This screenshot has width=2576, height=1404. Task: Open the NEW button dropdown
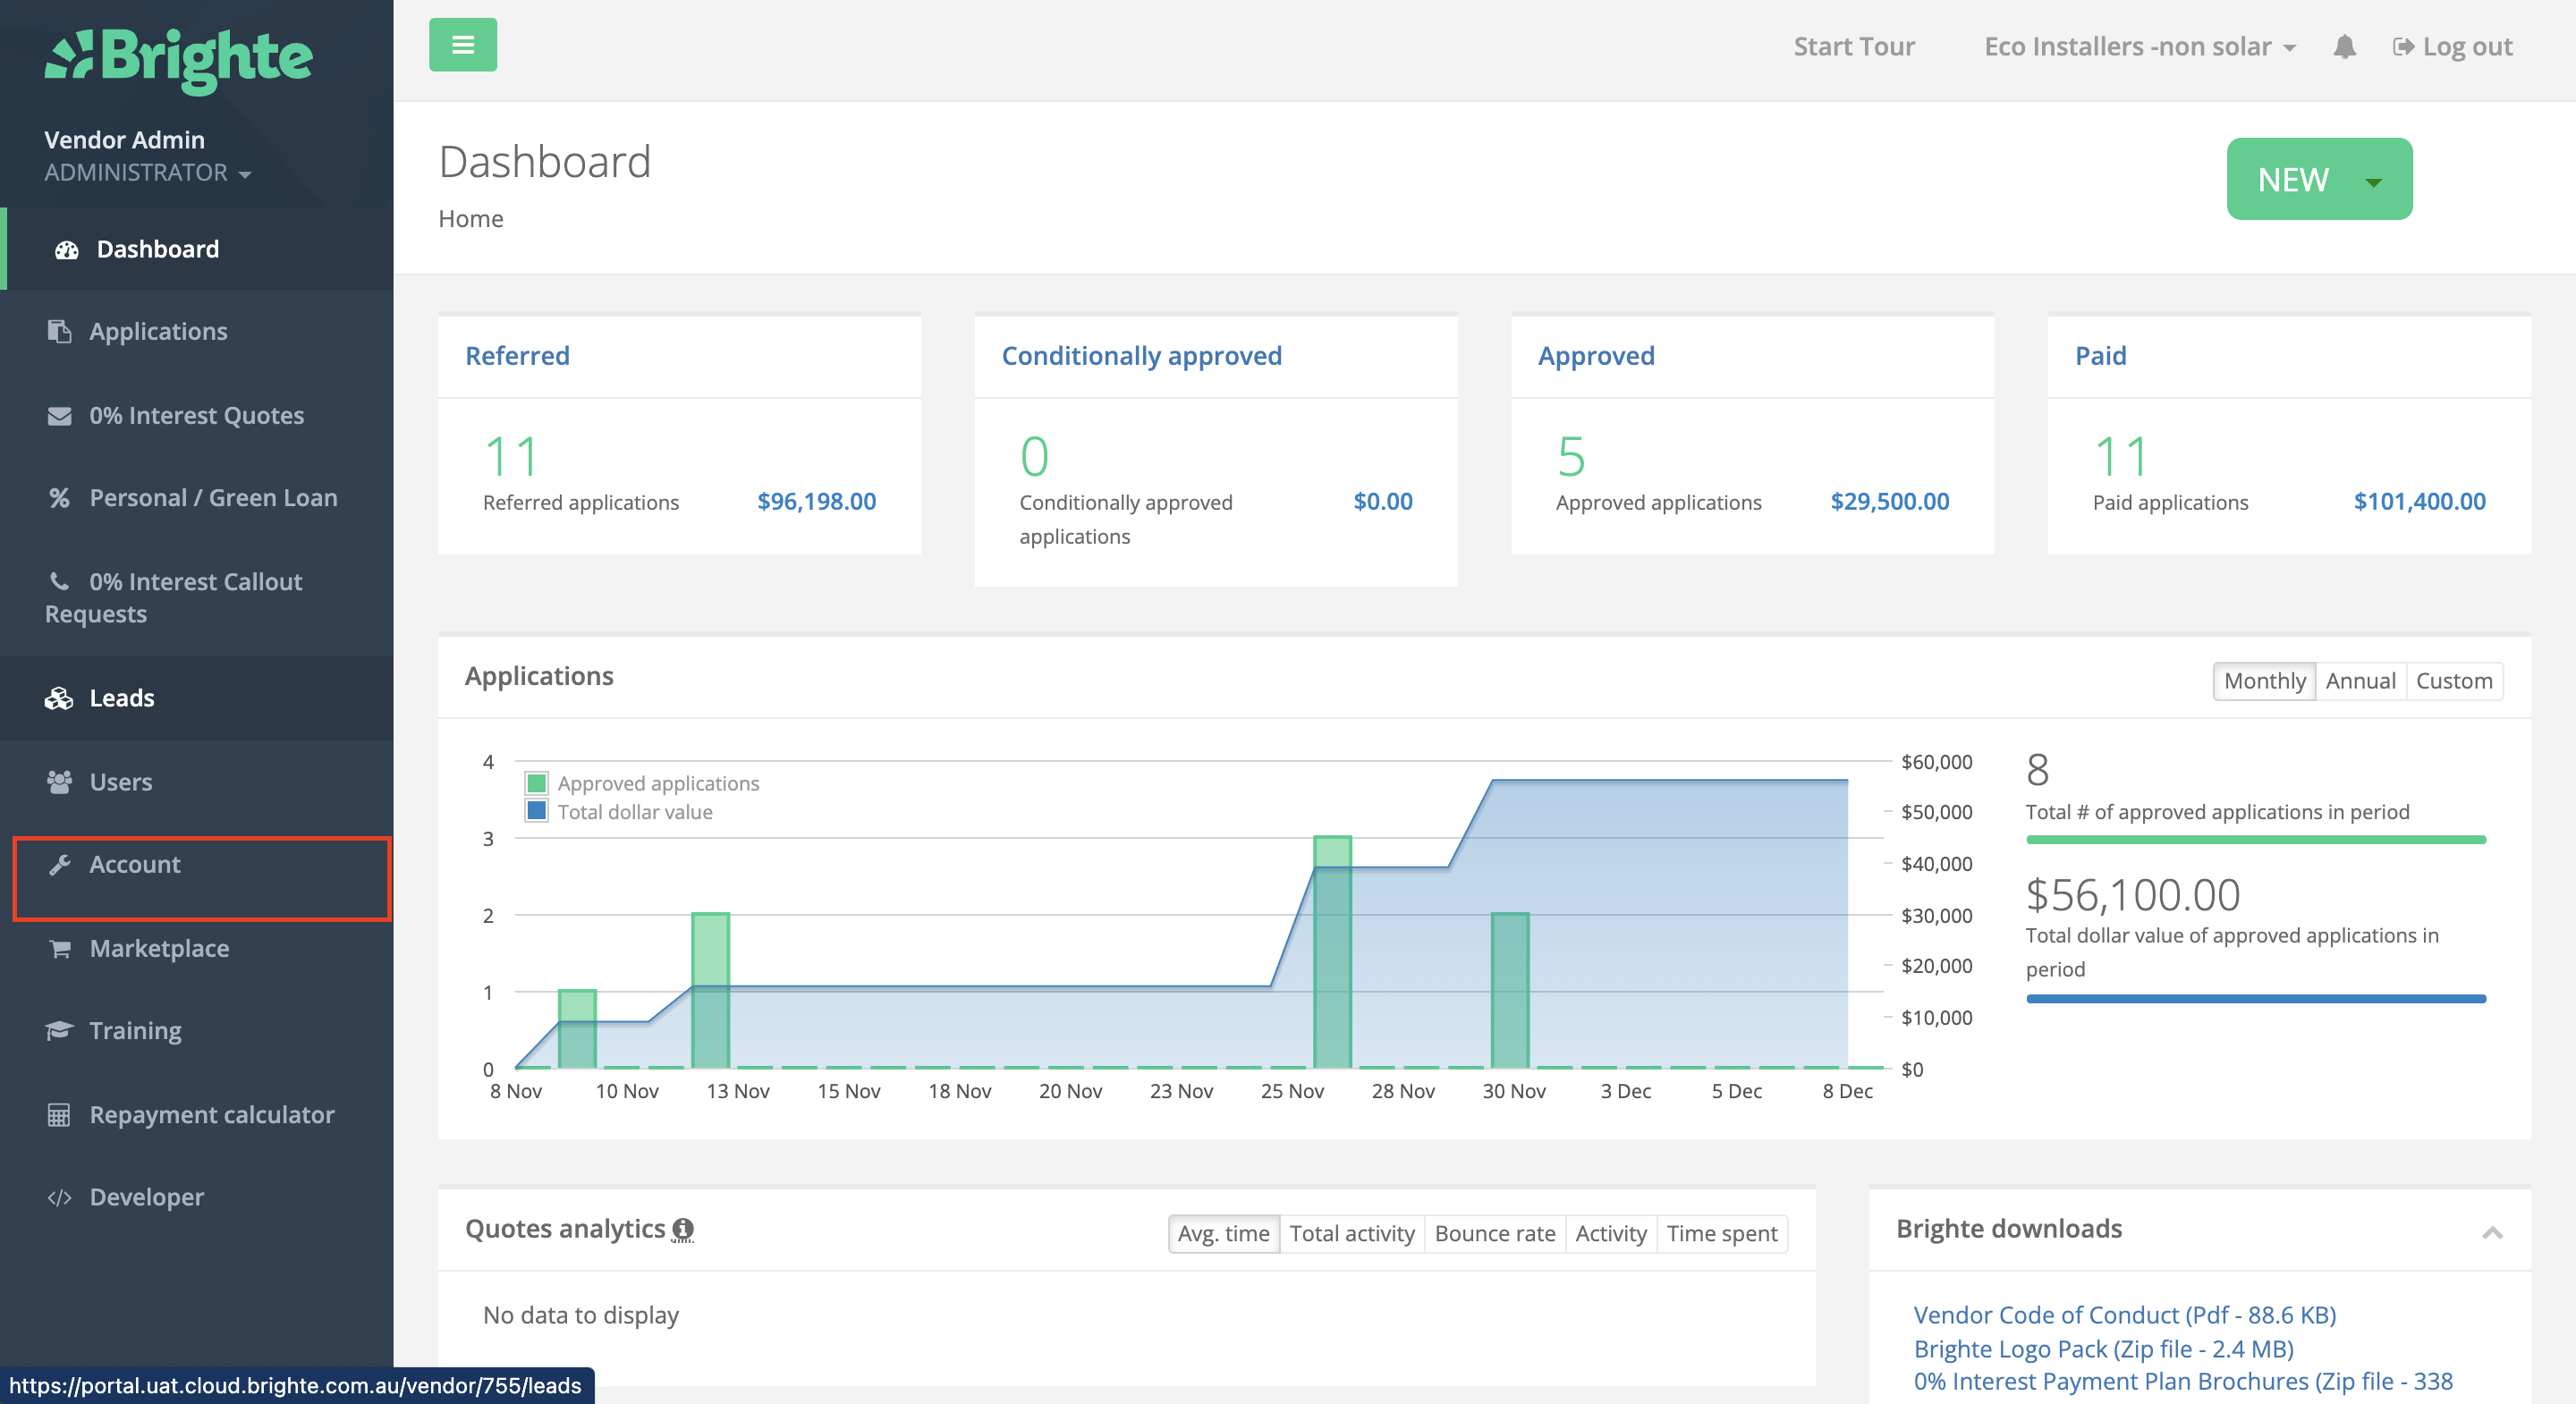coord(2318,179)
